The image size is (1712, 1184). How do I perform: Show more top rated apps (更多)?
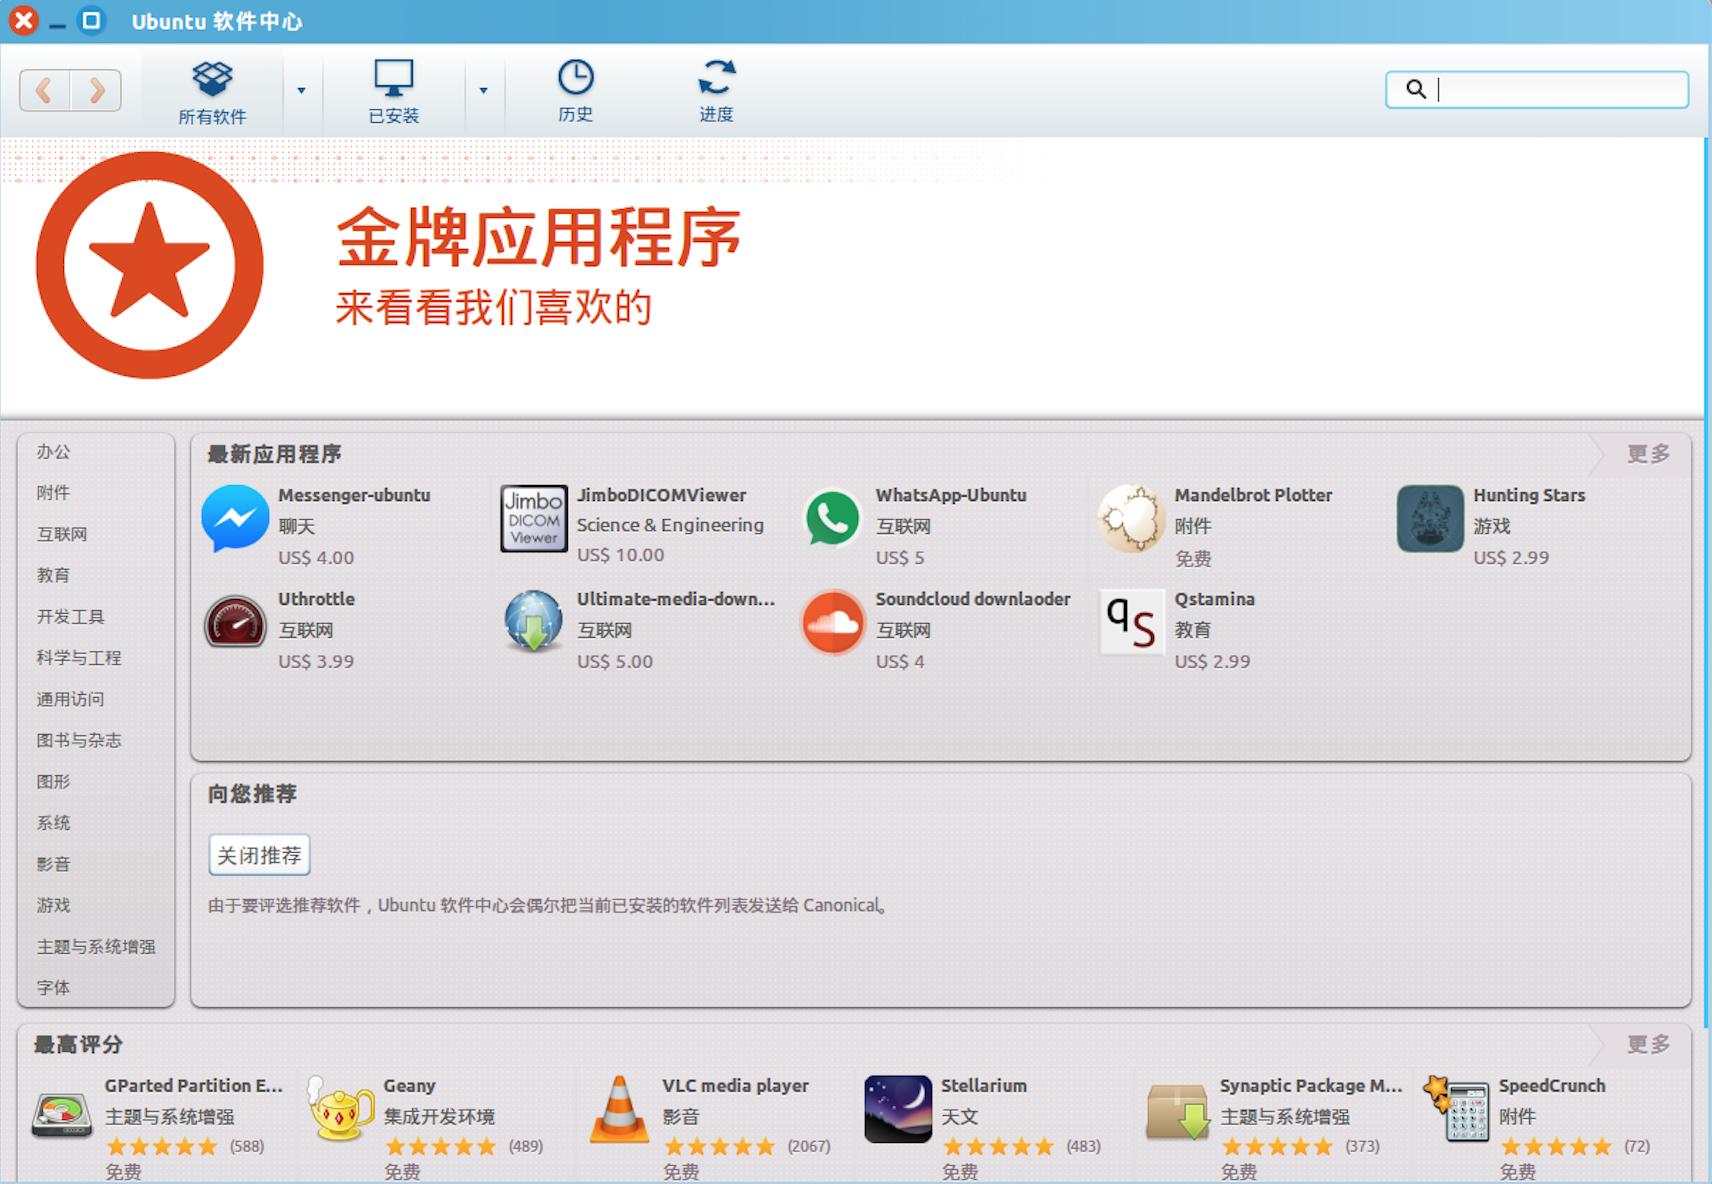click(x=1648, y=1044)
